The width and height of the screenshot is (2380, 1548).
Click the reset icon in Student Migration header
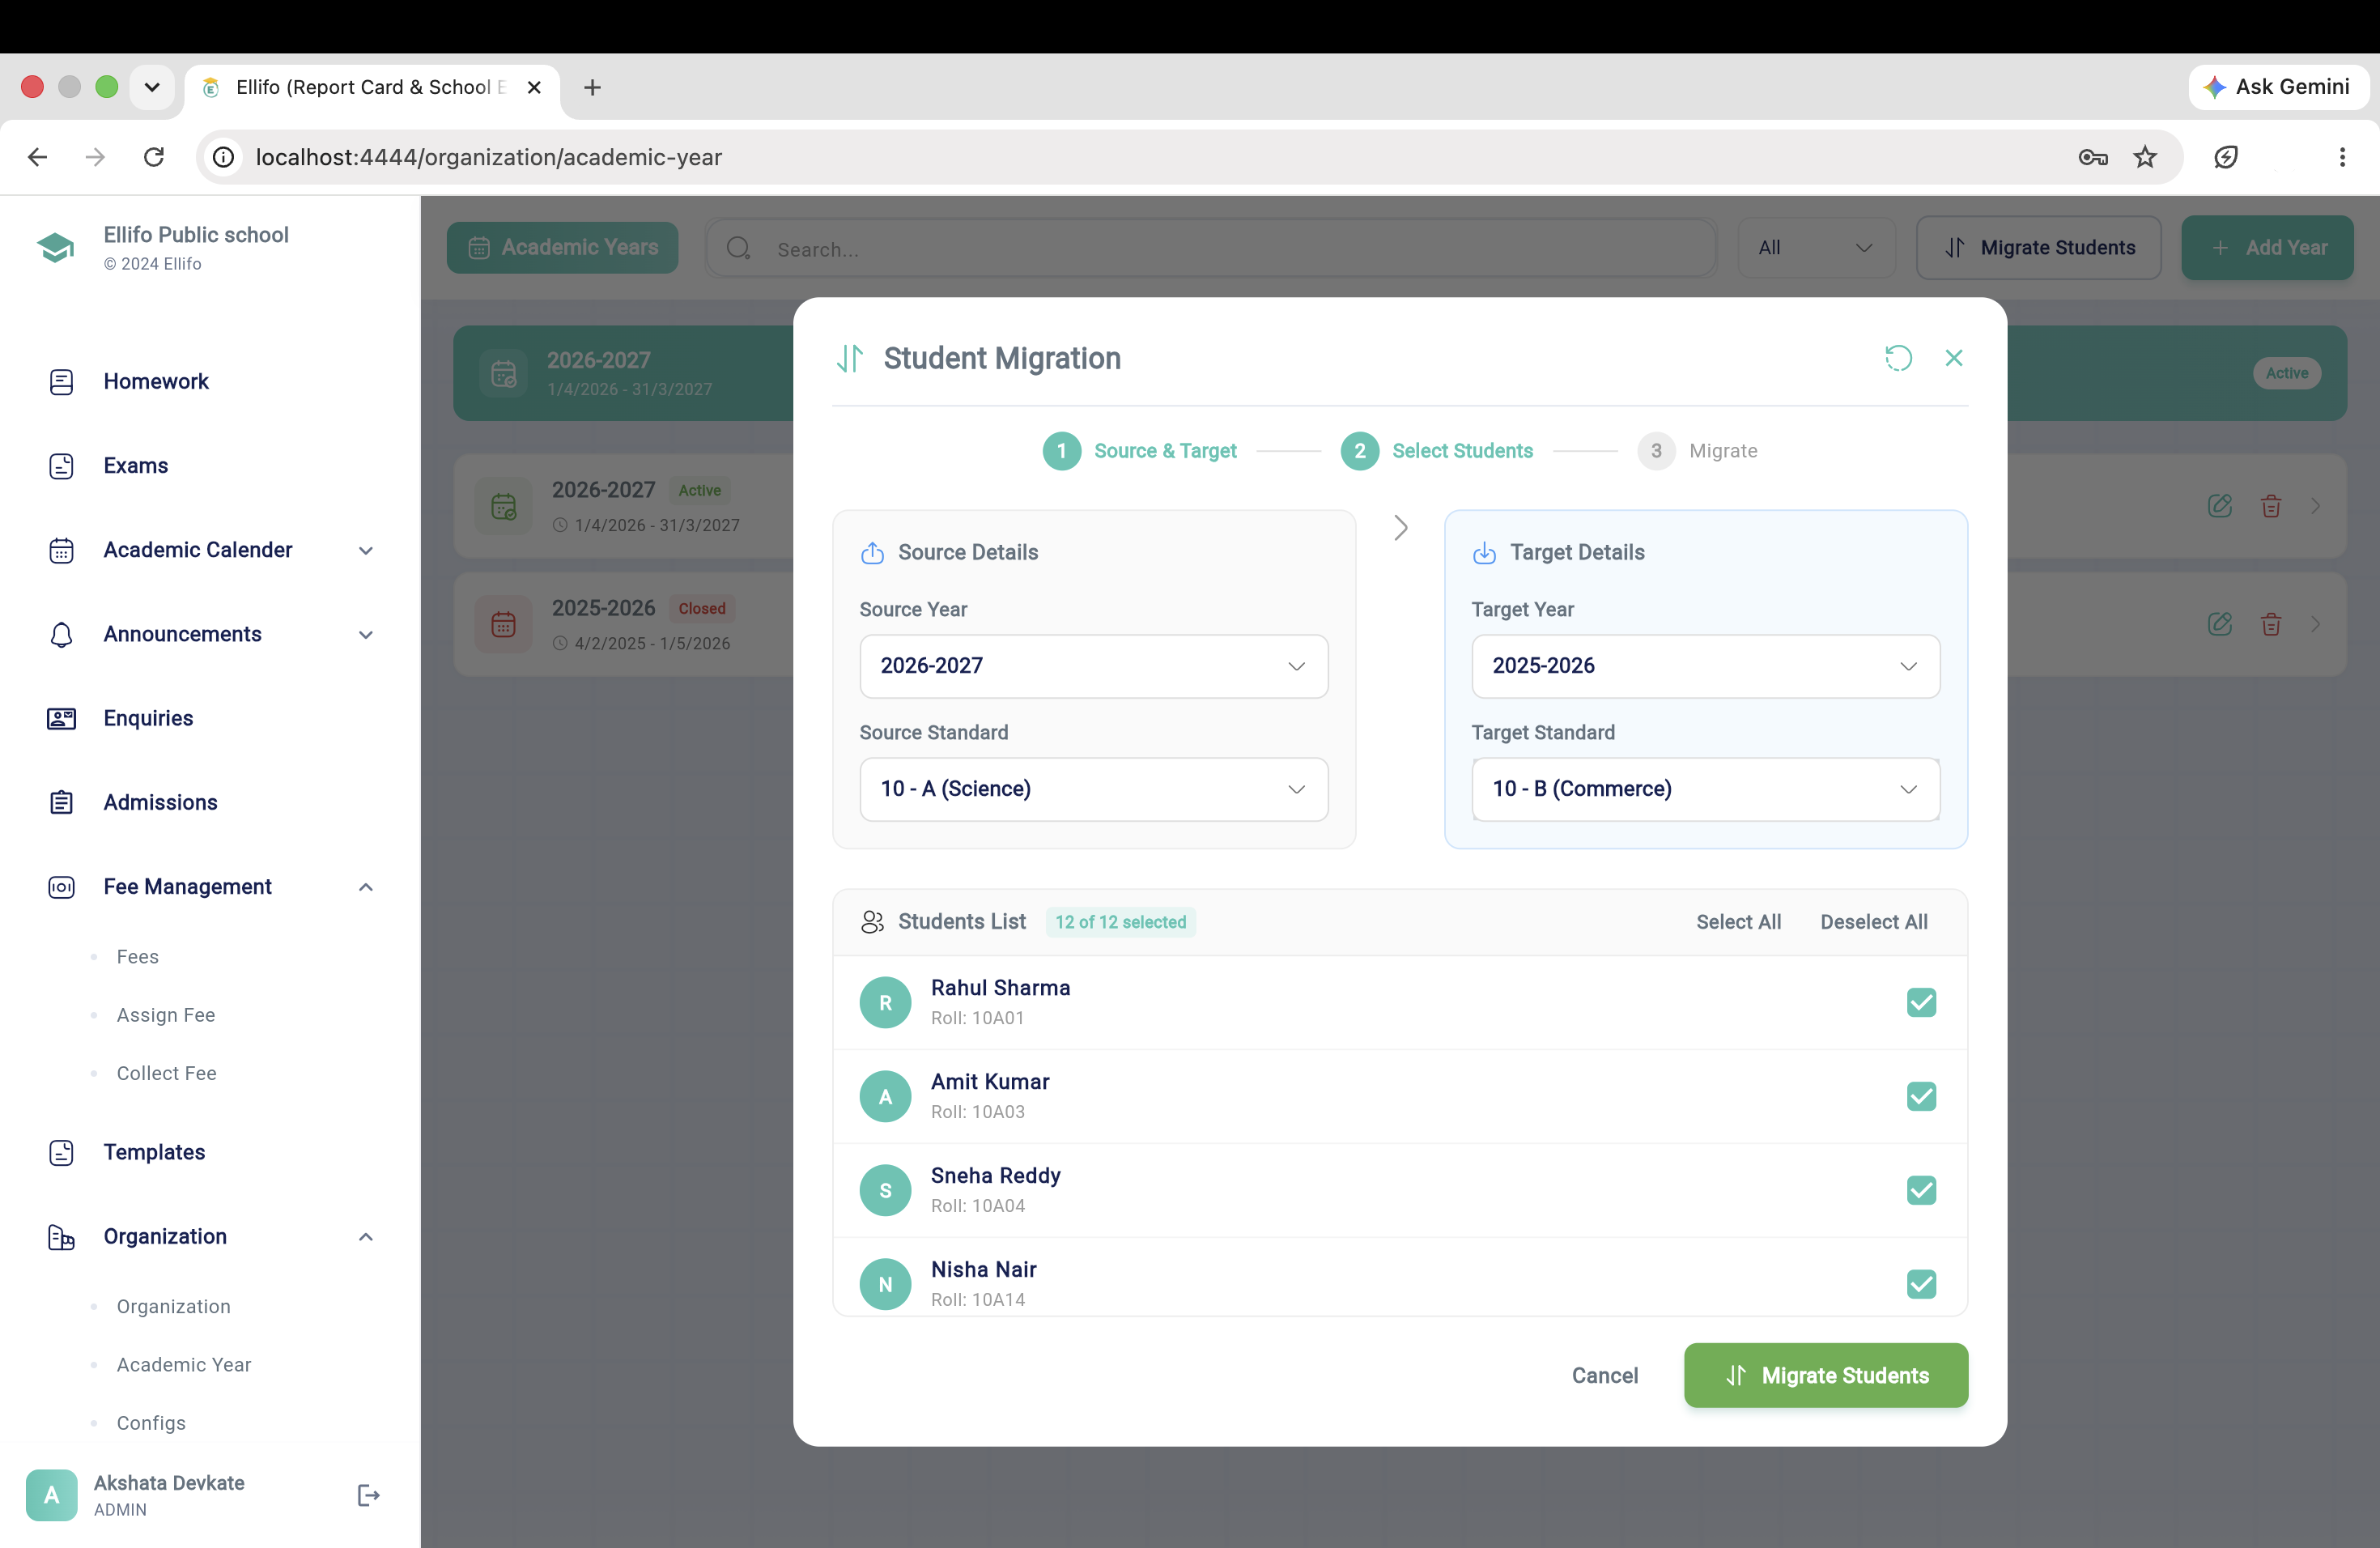(x=1898, y=358)
